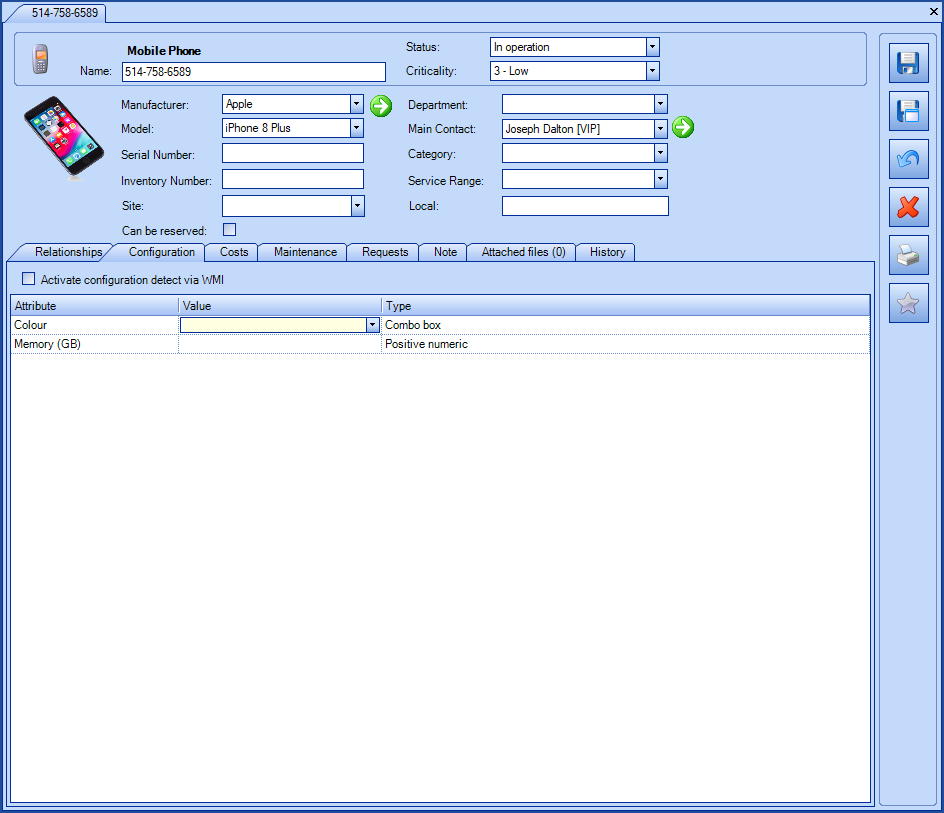Click the Serial Number input field
This screenshot has width=944, height=813.
click(x=292, y=153)
